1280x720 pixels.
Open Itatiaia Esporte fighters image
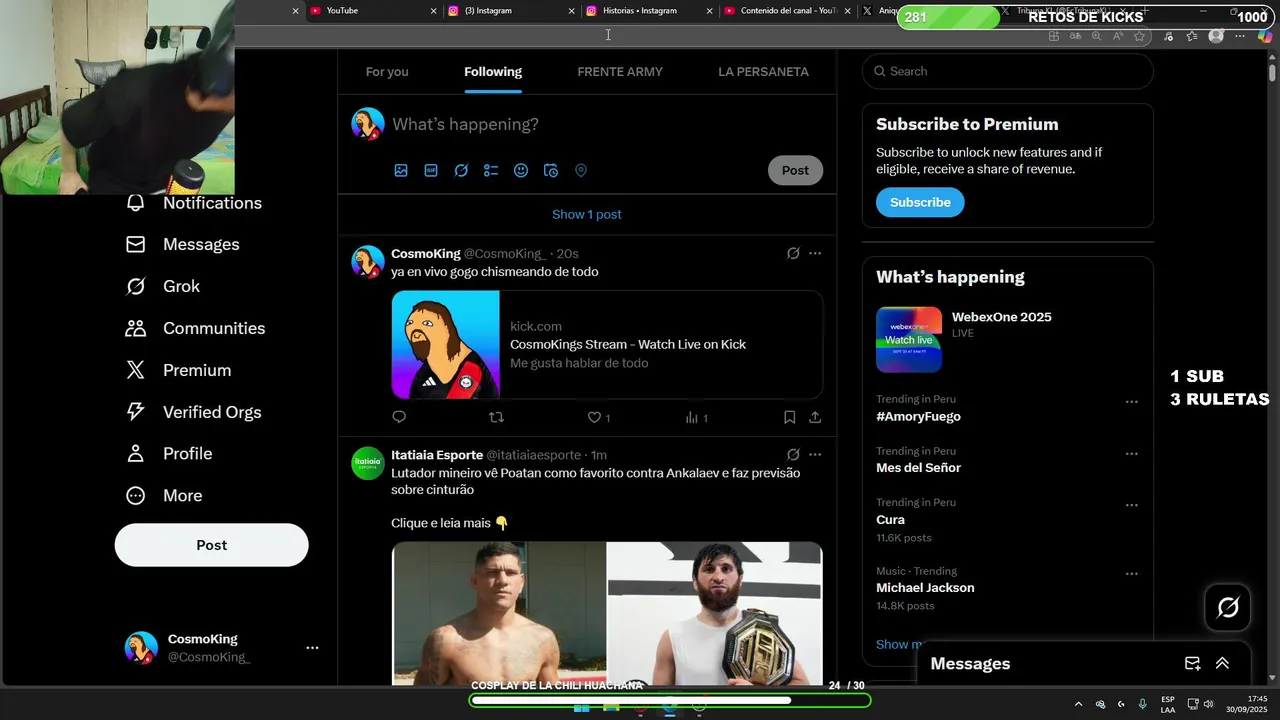(x=607, y=613)
